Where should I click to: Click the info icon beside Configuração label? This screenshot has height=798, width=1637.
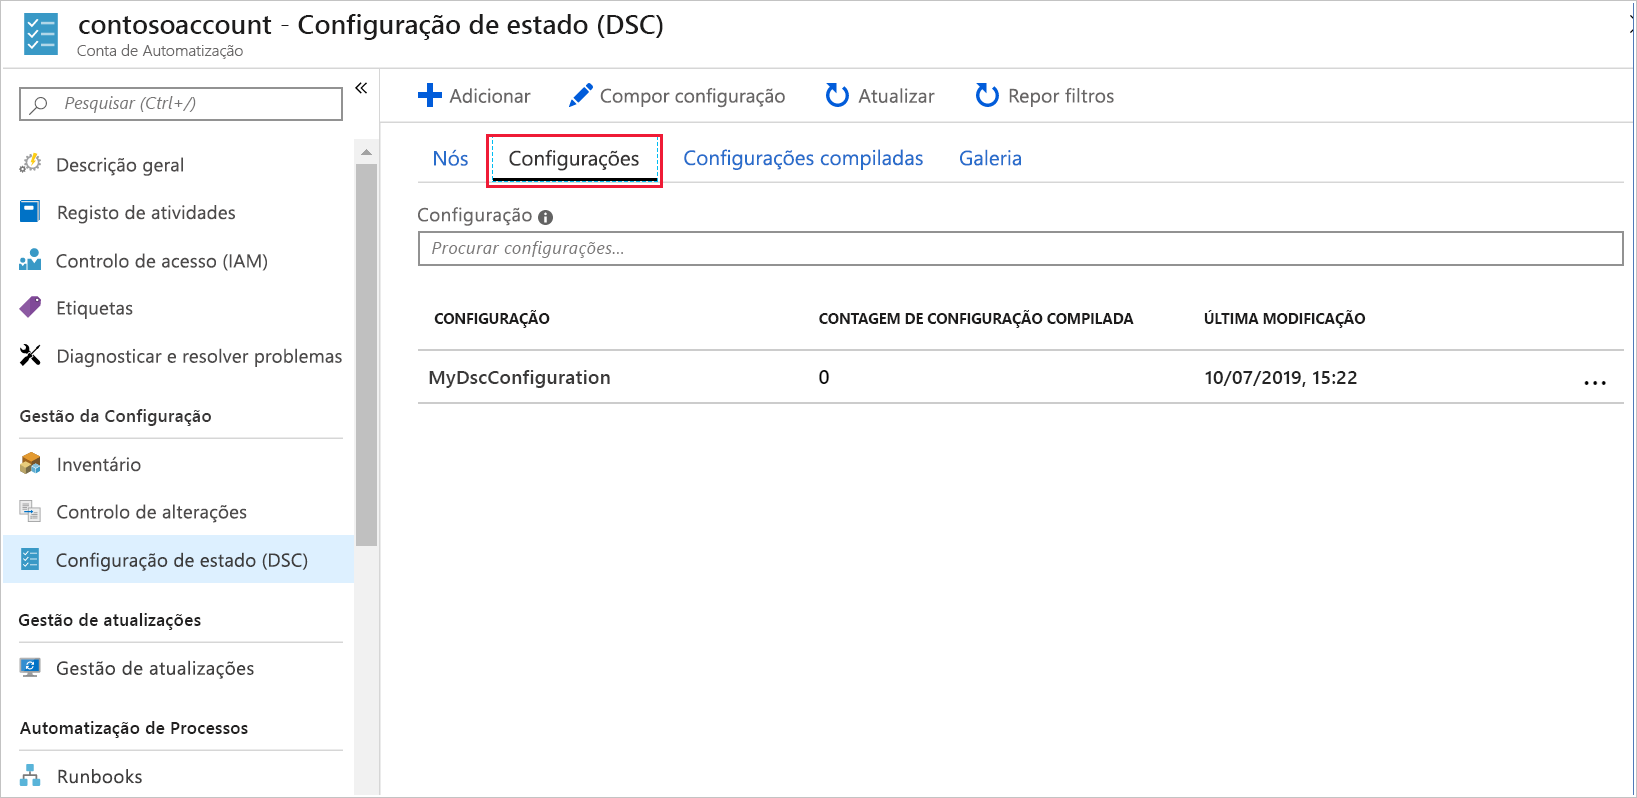pos(545,217)
